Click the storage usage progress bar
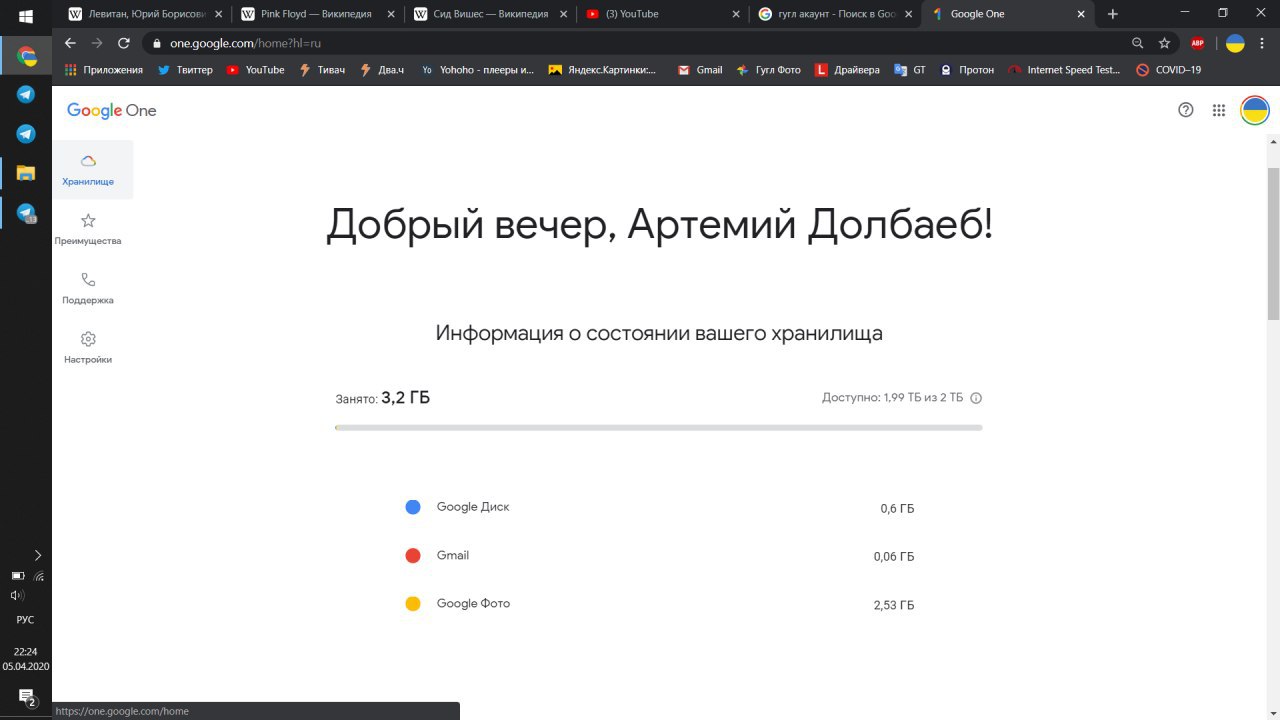Viewport: 1280px width, 720px height. click(x=659, y=428)
